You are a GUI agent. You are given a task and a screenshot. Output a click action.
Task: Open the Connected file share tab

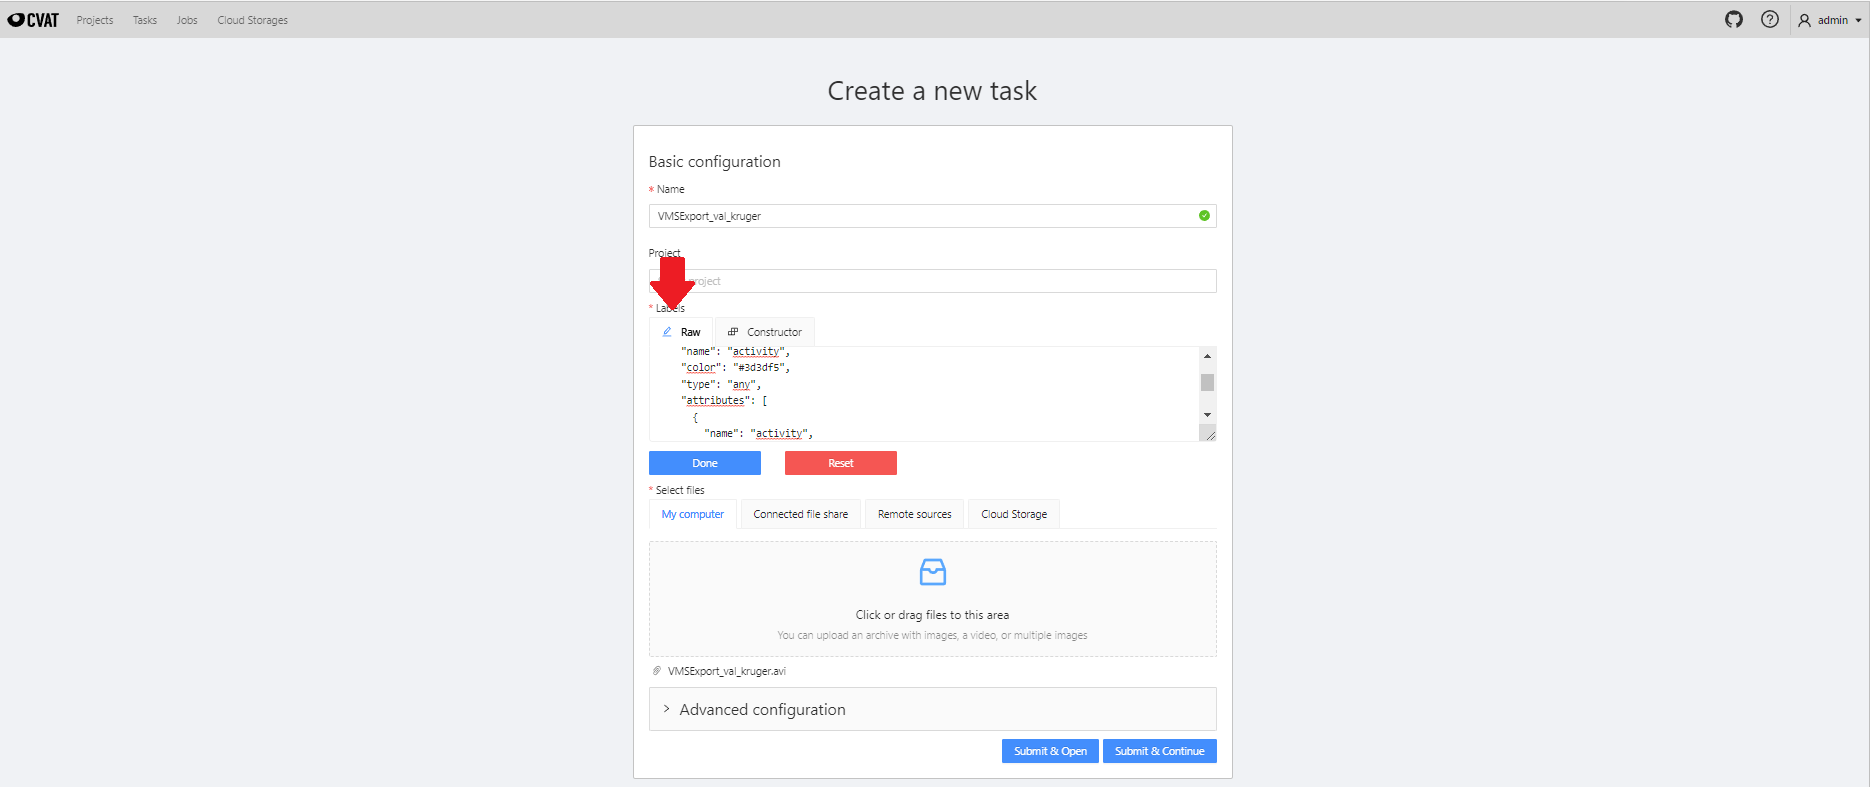(x=800, y=513)
